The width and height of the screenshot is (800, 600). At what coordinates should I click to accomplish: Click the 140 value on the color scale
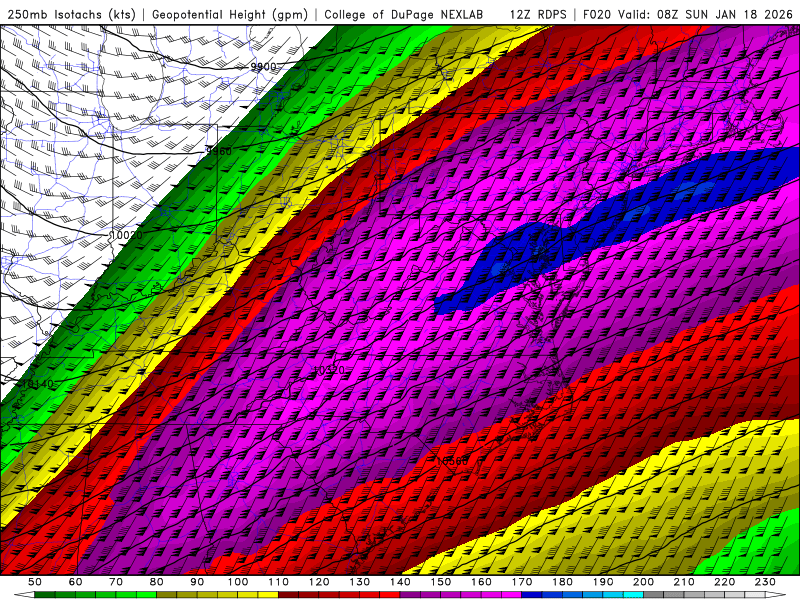400,582
